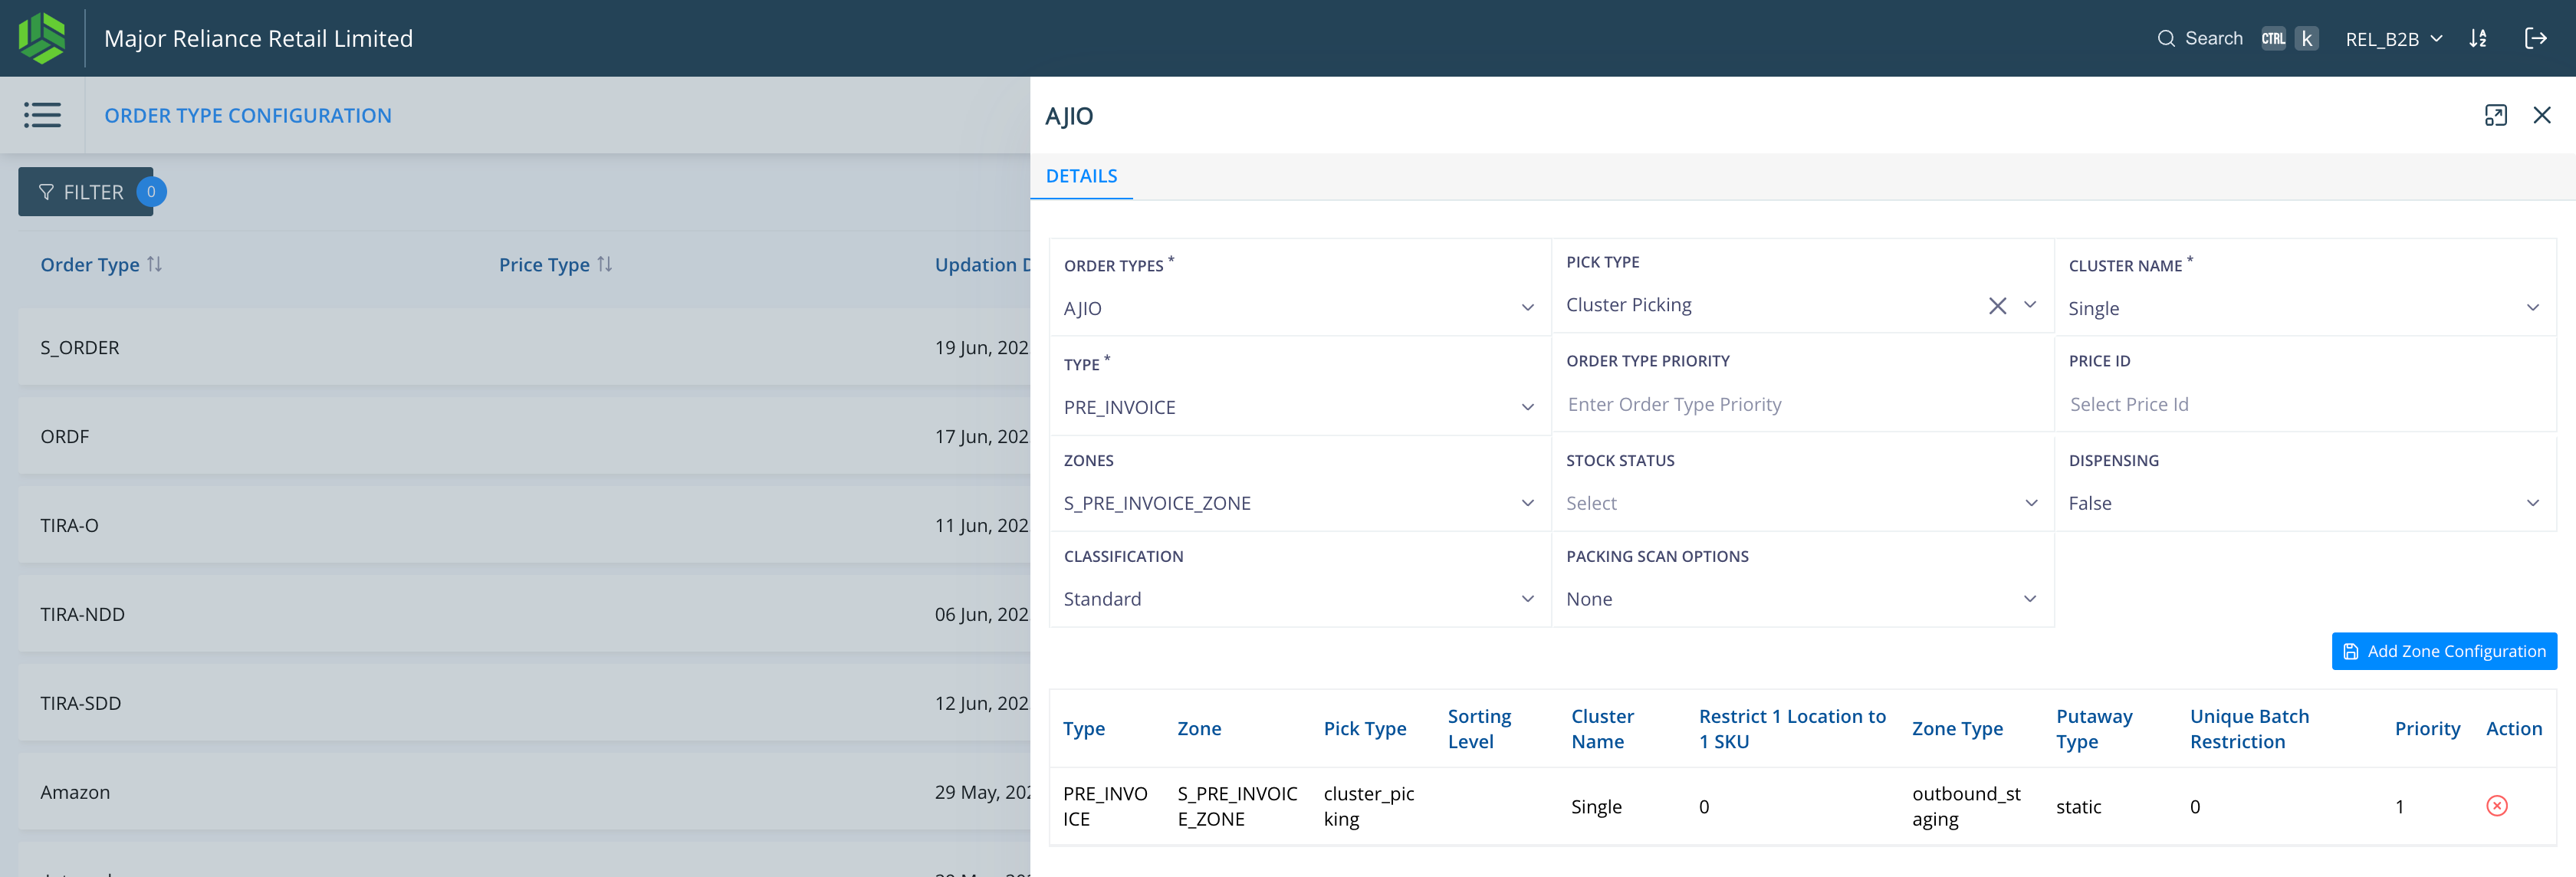This screenshot has width=2576, height=877.
Task: Click the logout icon
Action: (x=2535, y=39)
